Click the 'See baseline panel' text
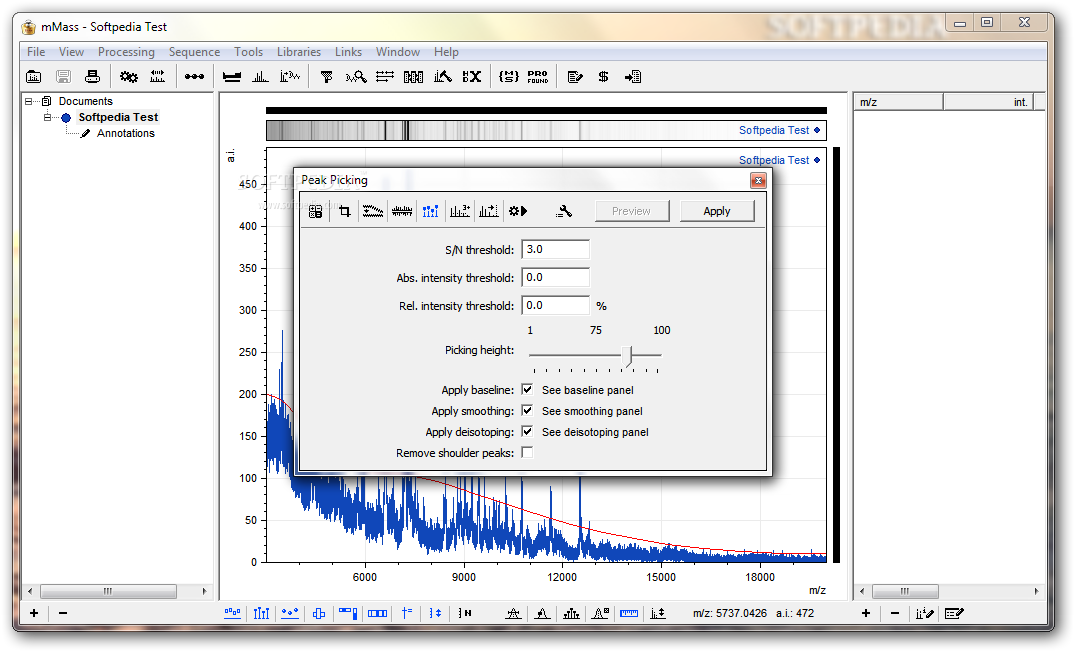The height and width of the screenshot is (652, 1075). point(588,390)
